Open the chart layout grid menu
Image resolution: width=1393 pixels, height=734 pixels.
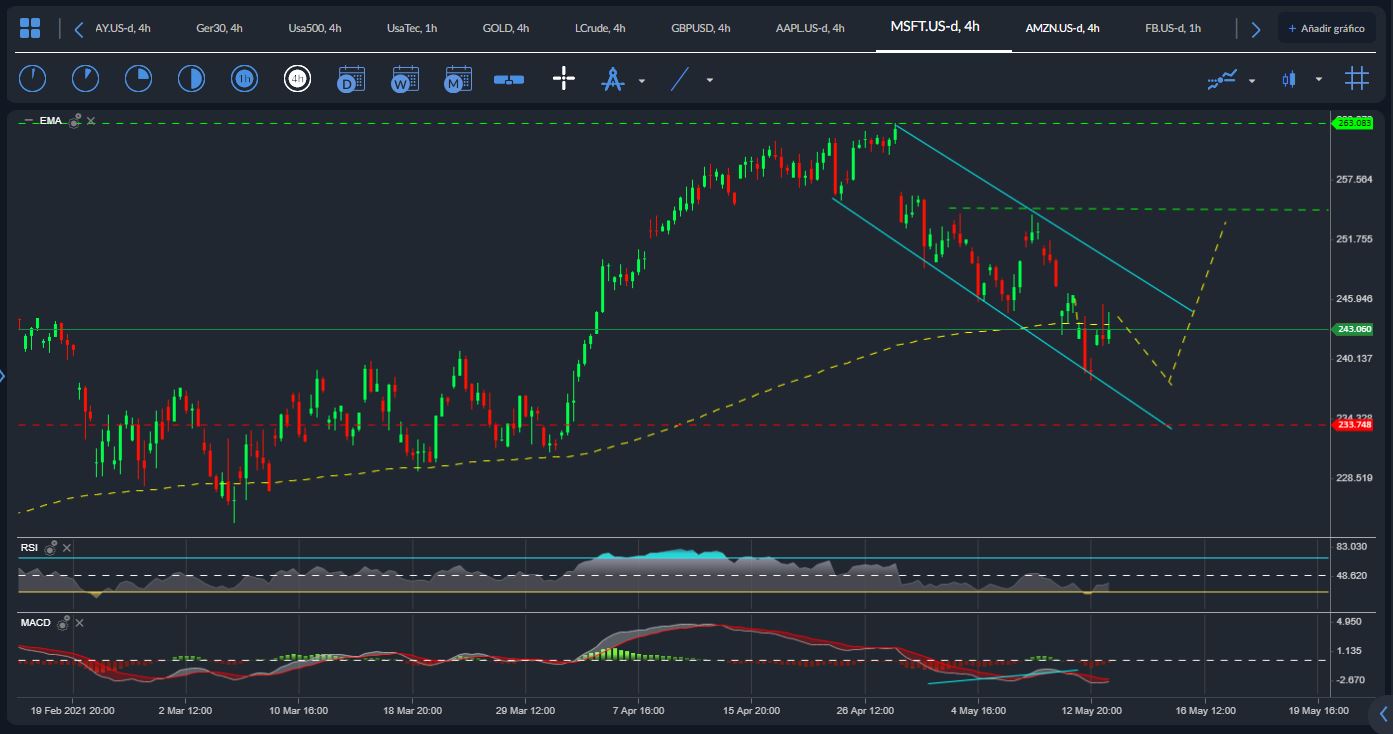[30, 28]
